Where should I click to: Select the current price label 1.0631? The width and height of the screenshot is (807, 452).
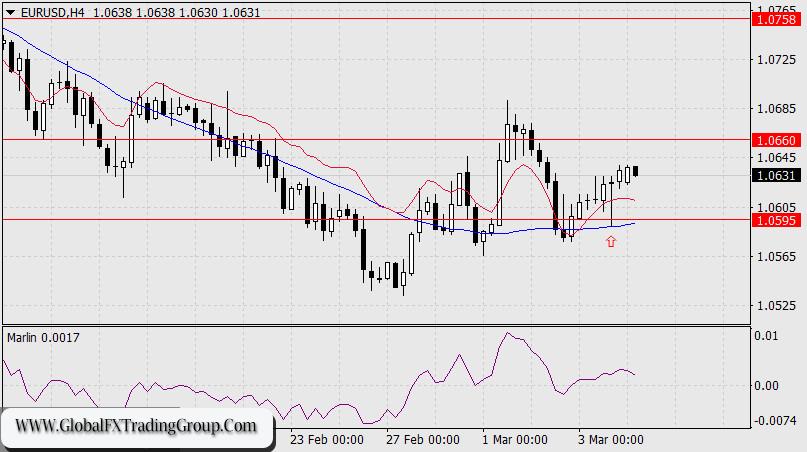pos(777,176)
